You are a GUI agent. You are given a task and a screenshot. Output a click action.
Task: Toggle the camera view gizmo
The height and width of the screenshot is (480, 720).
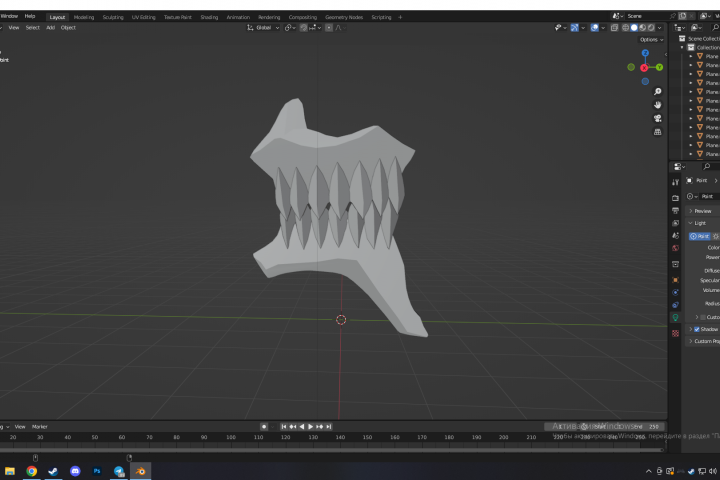point(658,119)
